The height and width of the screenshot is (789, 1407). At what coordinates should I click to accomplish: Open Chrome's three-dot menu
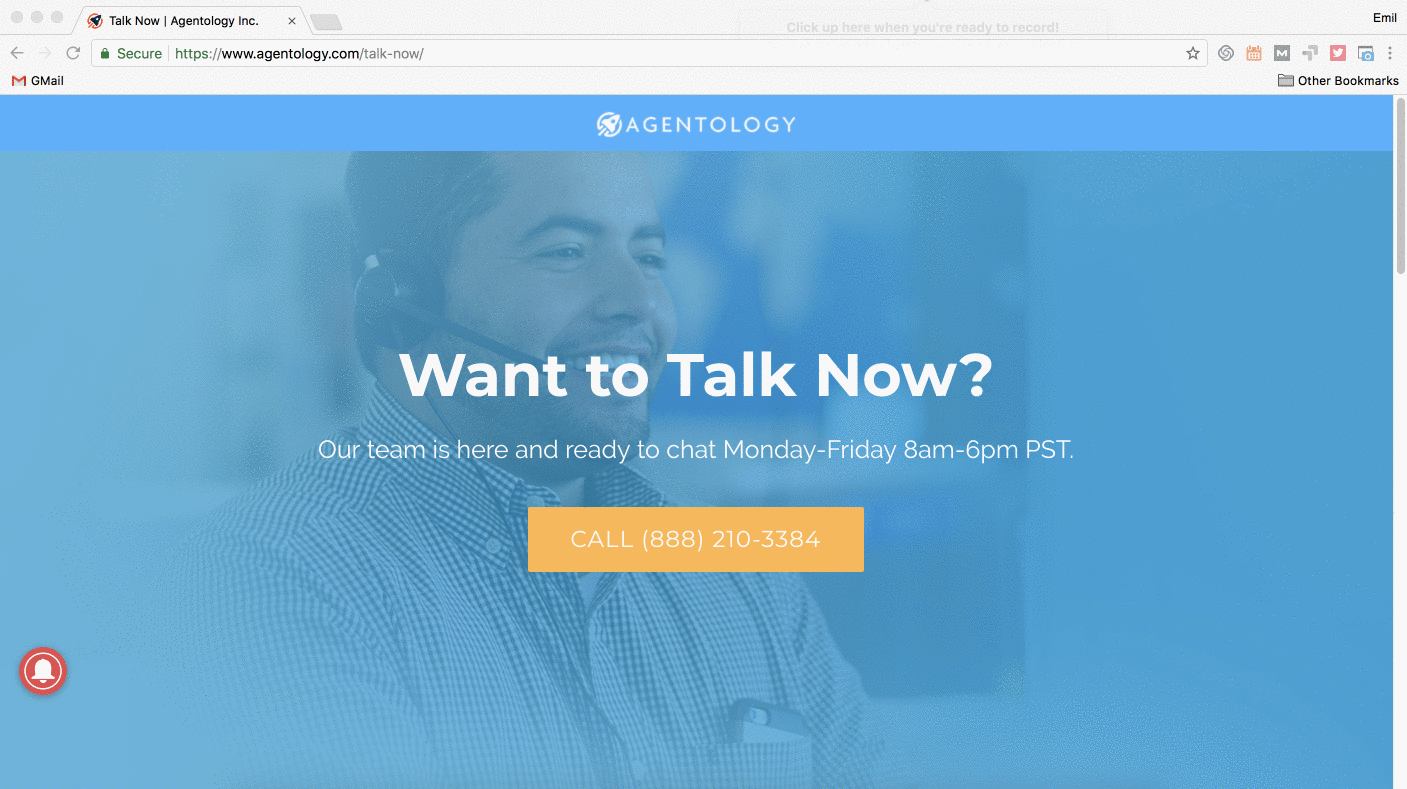tap(1390, 54)
